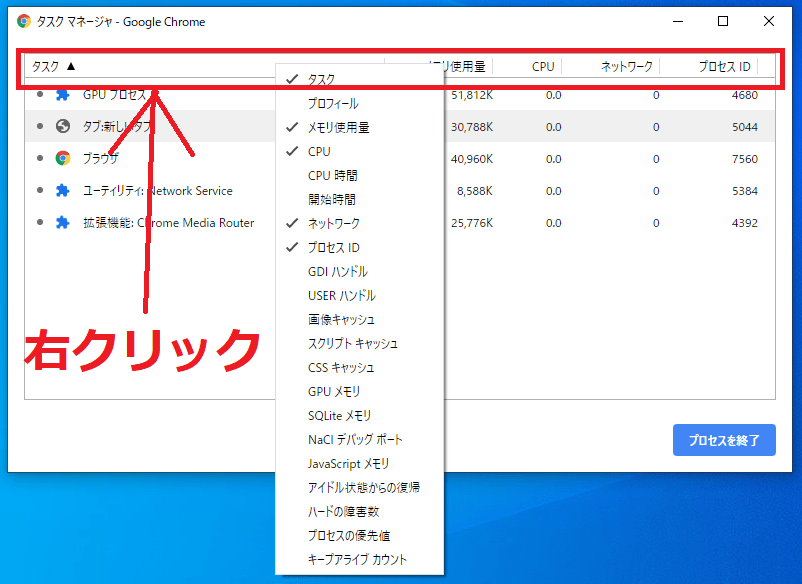
Task: Click process ID 4680
Action: coord(744,95)
